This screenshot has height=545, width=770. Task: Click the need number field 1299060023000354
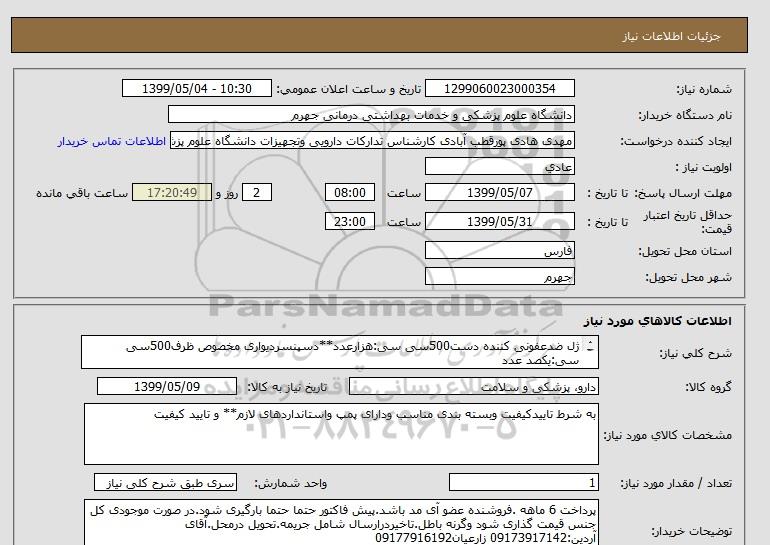click(x=499, y=89)
